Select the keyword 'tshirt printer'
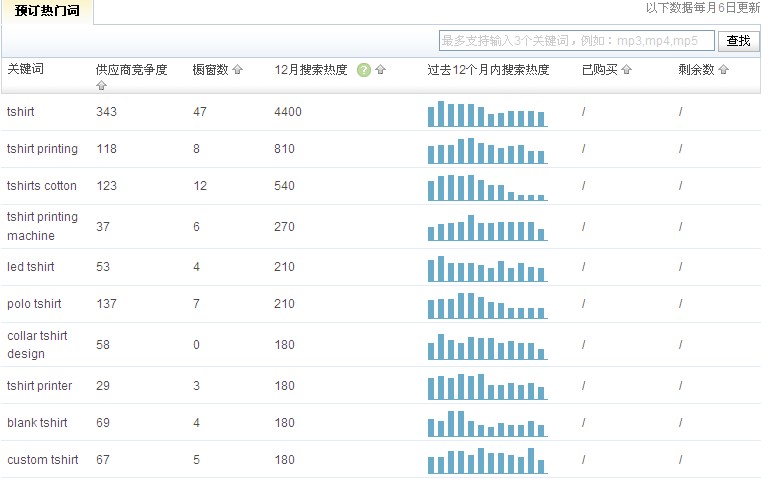 [39, 386]
